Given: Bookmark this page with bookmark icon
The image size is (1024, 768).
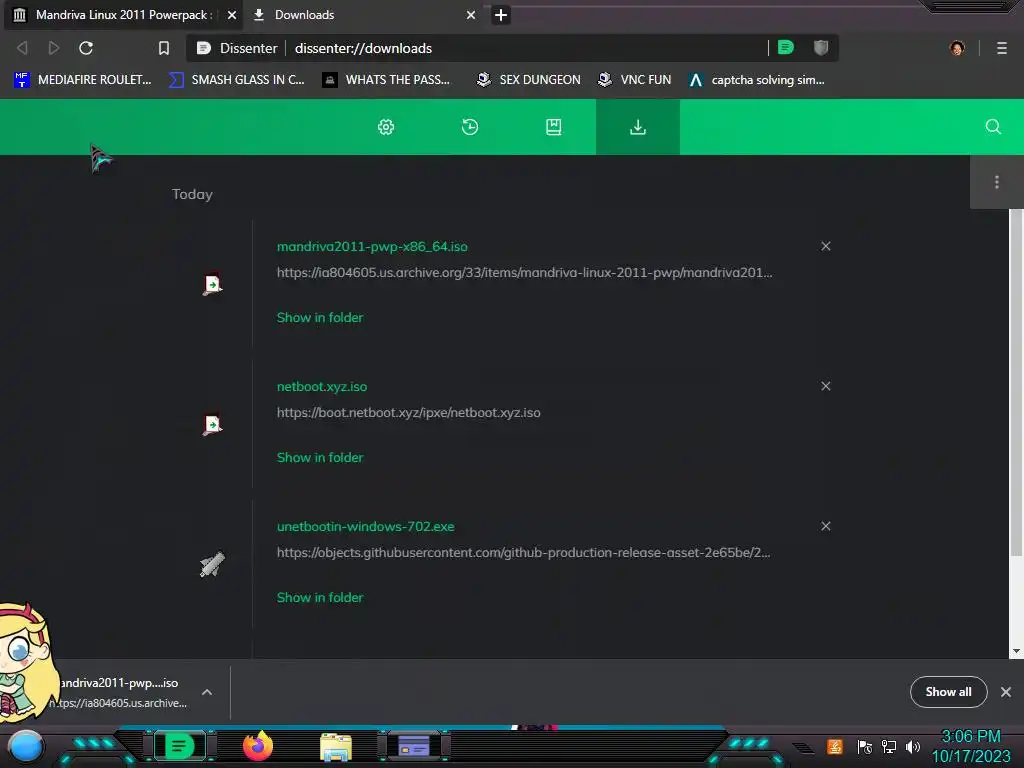Looking at the screenshot, I should pyautogui.click(x=164, y=48).
